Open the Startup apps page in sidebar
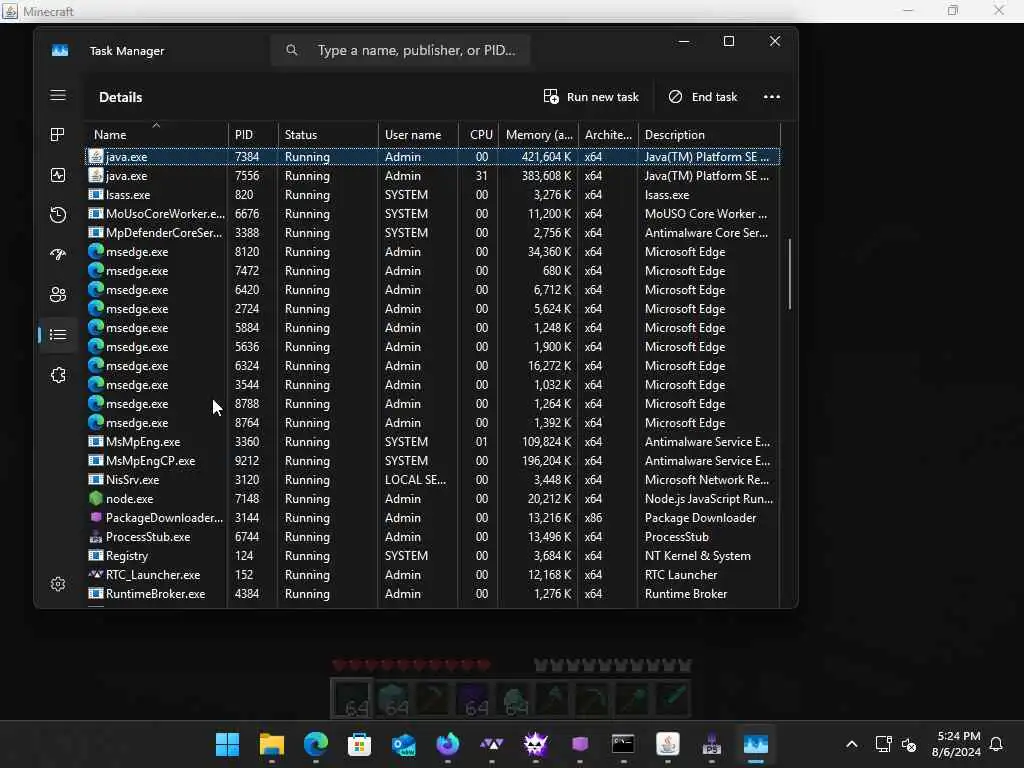This screenshot has height=768, width=1024. pos(57,255)
